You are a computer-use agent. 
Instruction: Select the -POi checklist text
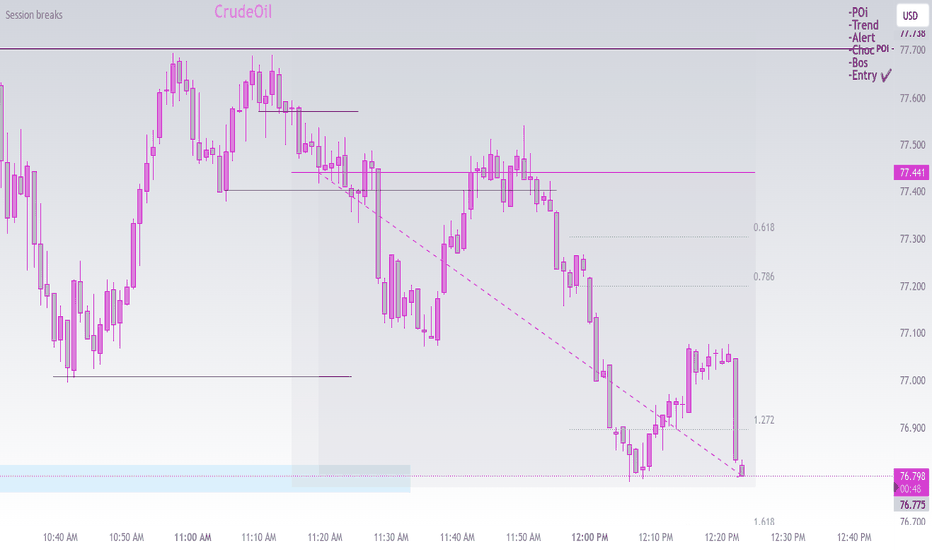(858, 12)
